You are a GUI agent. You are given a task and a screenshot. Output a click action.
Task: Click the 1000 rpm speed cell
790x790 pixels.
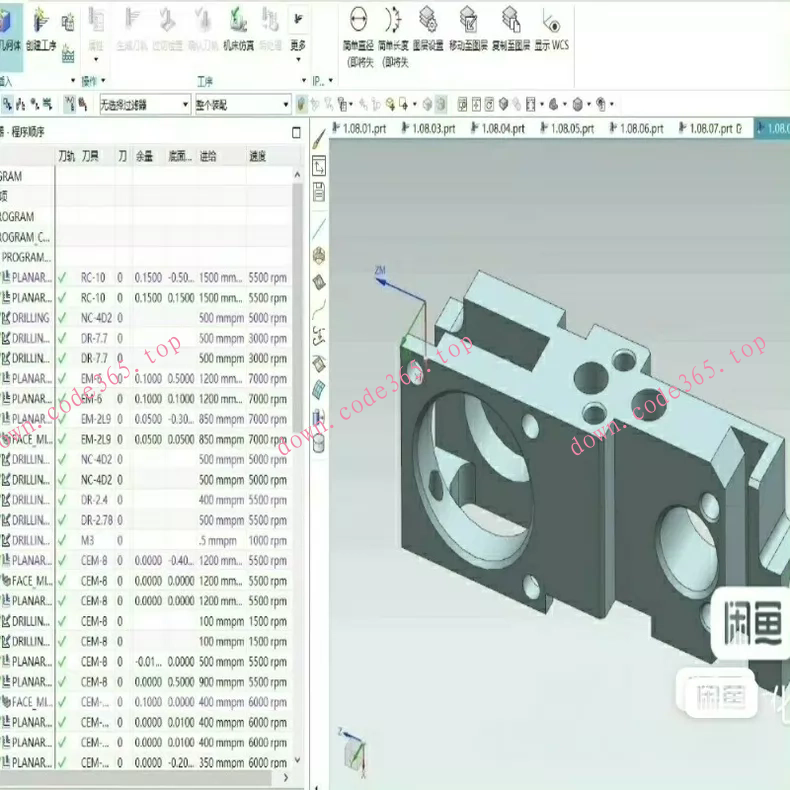tap(268, 541)
